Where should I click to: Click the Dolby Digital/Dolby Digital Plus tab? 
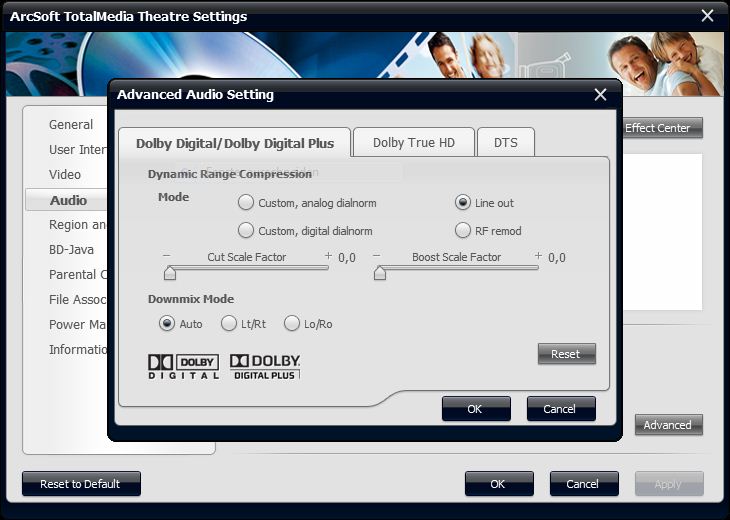[235, 143]
